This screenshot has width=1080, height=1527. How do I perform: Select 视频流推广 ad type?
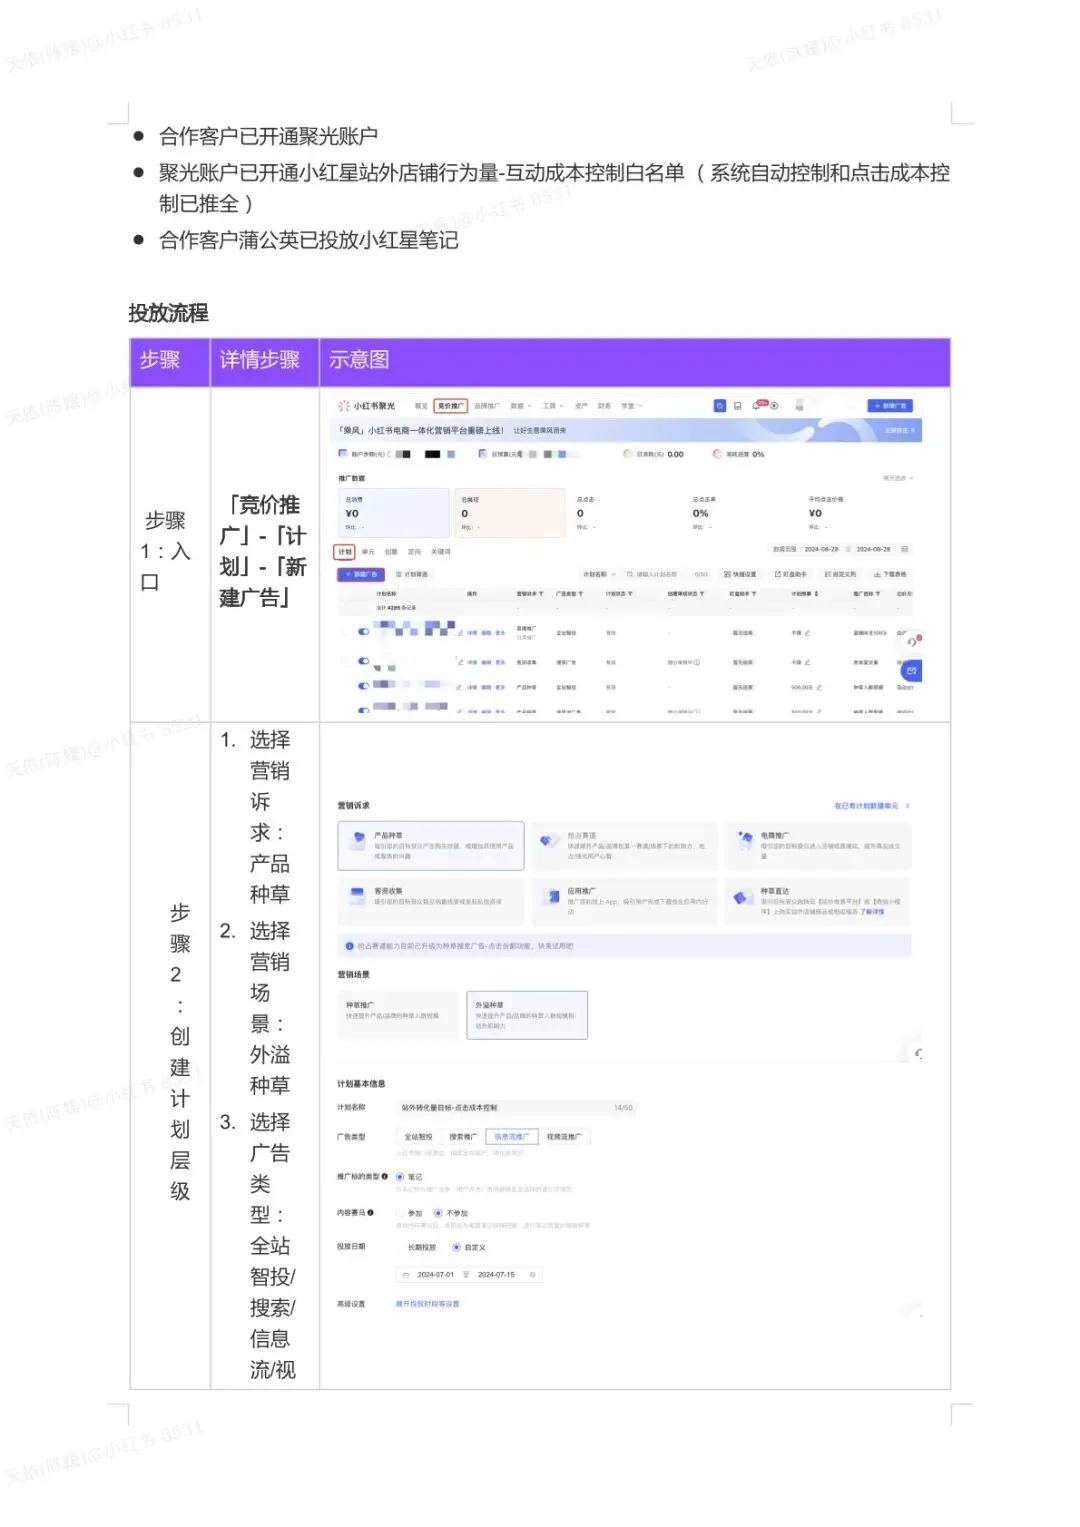[564, 1137]
